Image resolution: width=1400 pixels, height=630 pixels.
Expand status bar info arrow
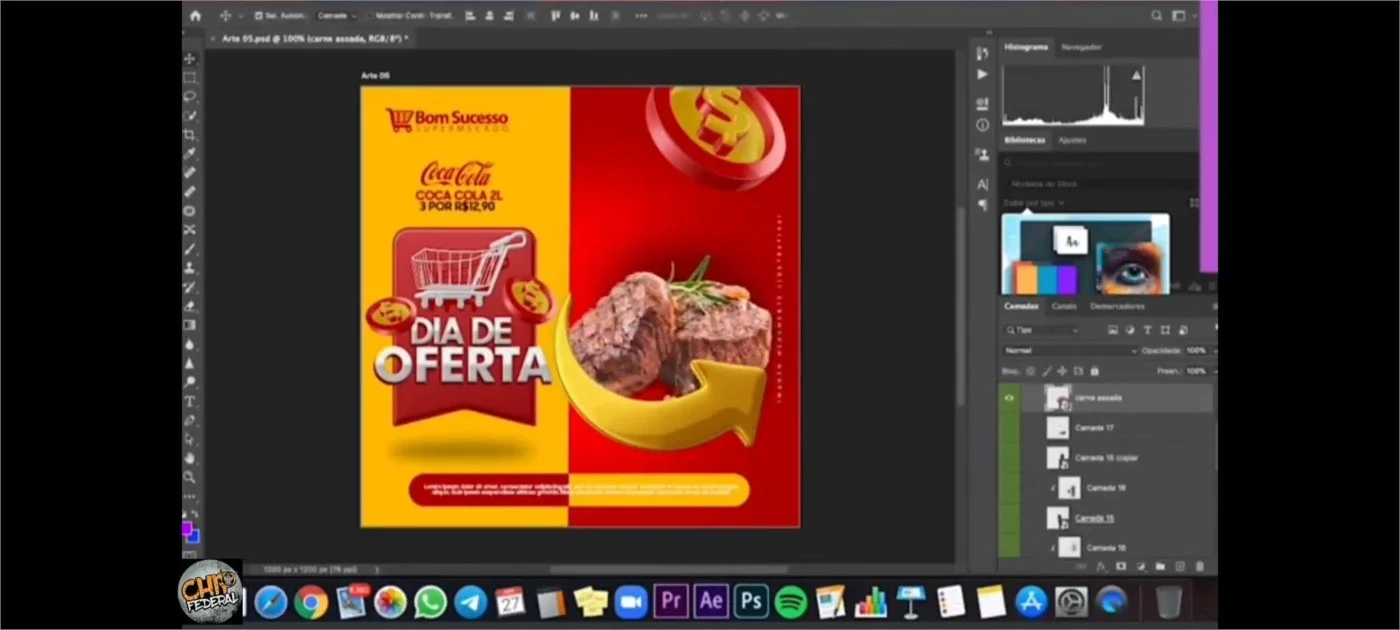[377, 569]
